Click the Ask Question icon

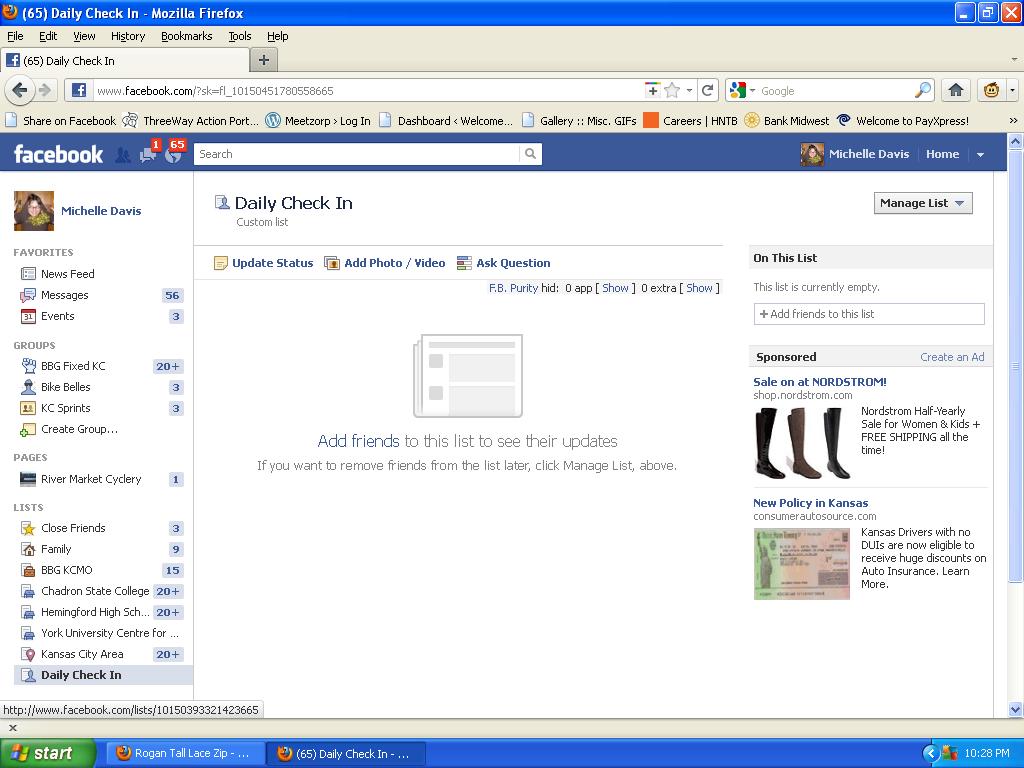pos(464,263)
